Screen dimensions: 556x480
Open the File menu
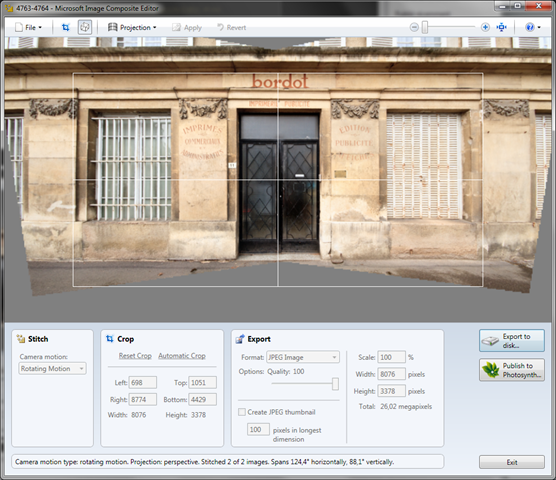28,27
